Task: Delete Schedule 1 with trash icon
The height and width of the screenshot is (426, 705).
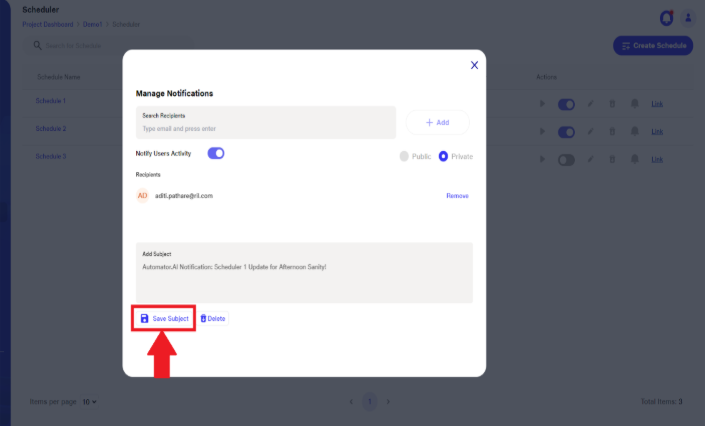Action: point(612,104)
